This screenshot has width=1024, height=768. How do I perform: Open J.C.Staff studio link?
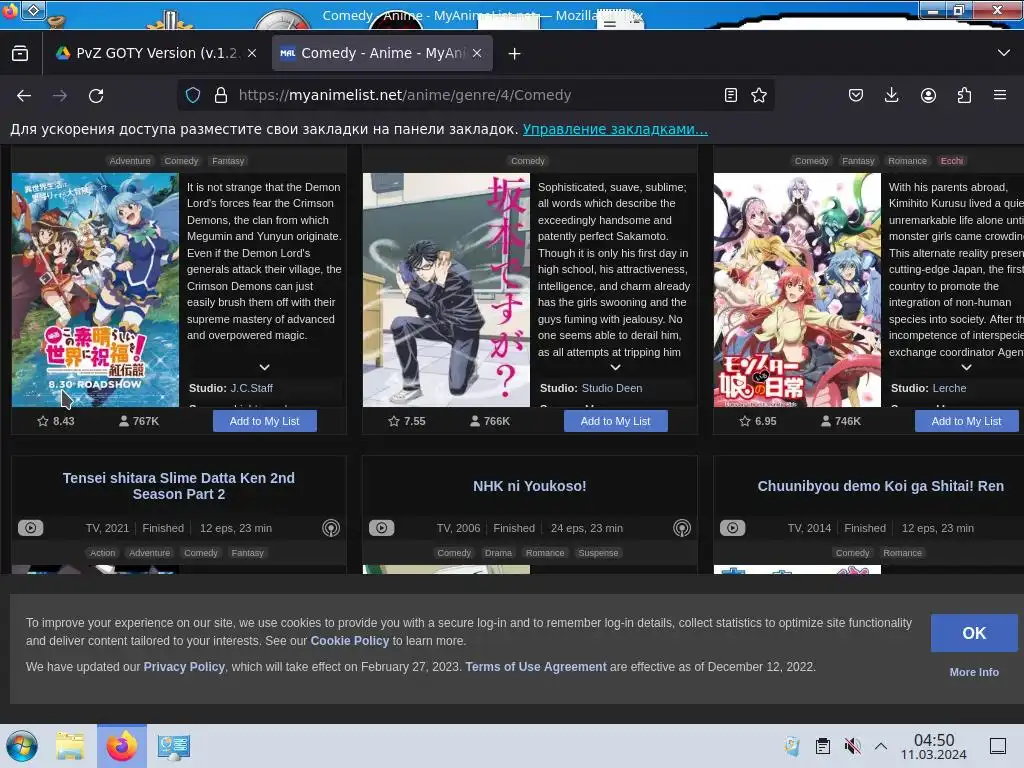[x=251, y=388]
